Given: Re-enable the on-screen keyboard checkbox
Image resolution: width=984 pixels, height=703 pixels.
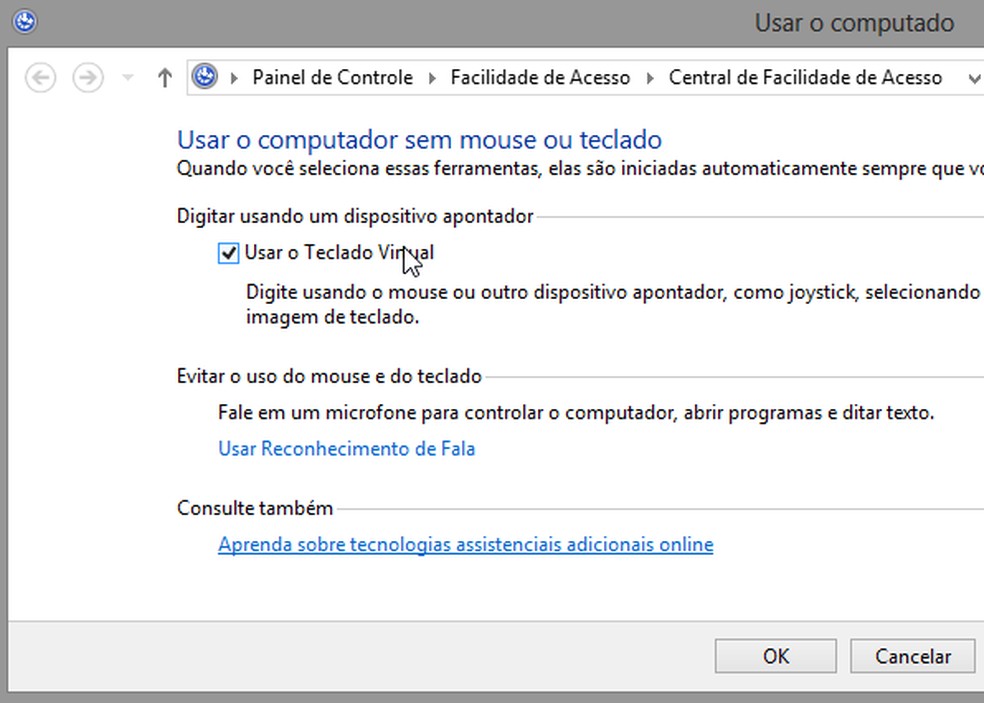Looking at the screenshot, I should [x=228, y=252].
